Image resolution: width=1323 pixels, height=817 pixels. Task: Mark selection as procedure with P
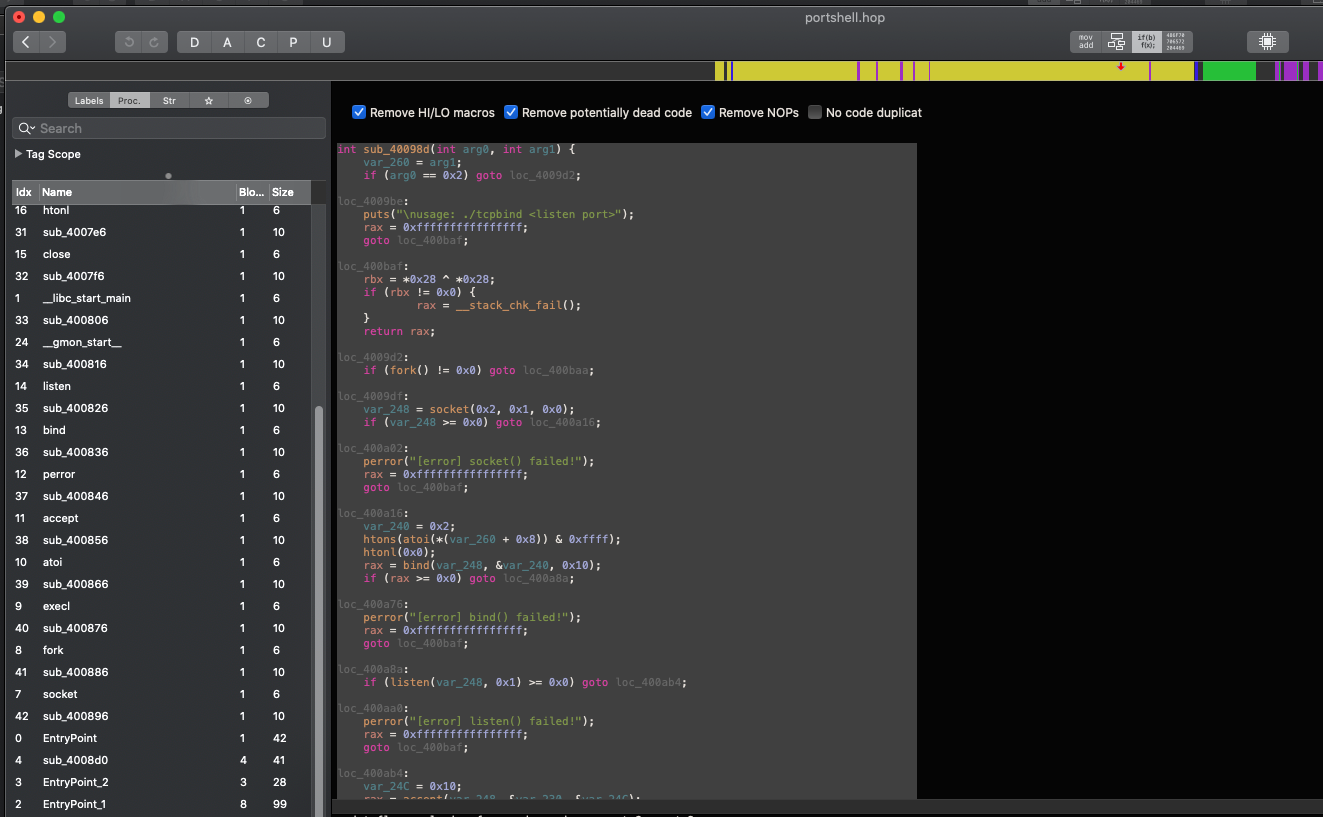point(294,42)
